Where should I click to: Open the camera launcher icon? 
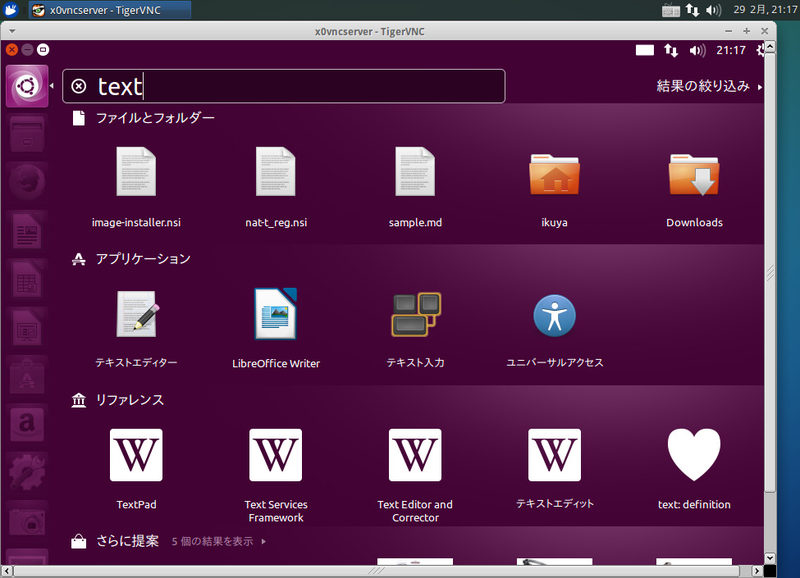[x=27, y=521]
